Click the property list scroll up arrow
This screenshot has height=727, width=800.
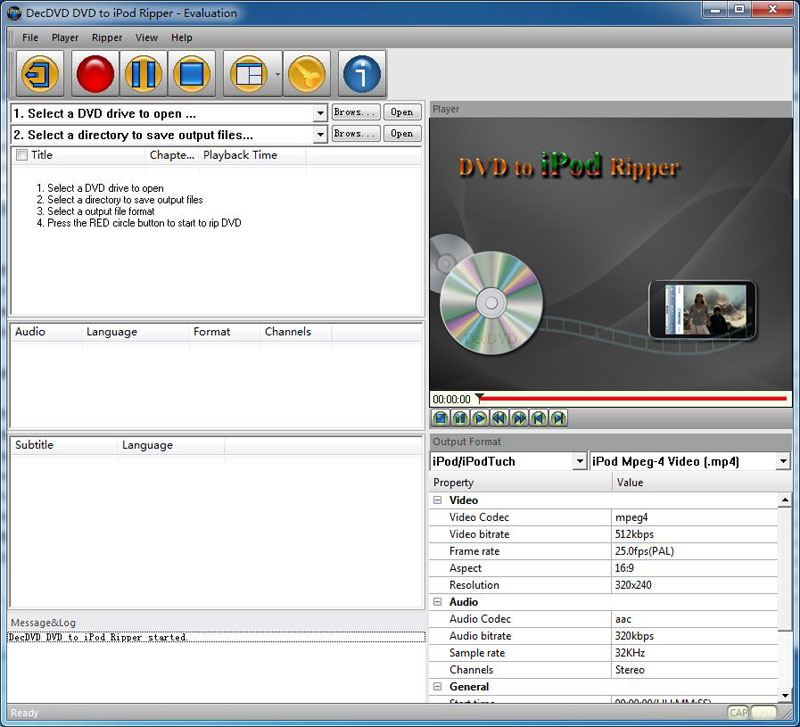click(x=785, y=500)
